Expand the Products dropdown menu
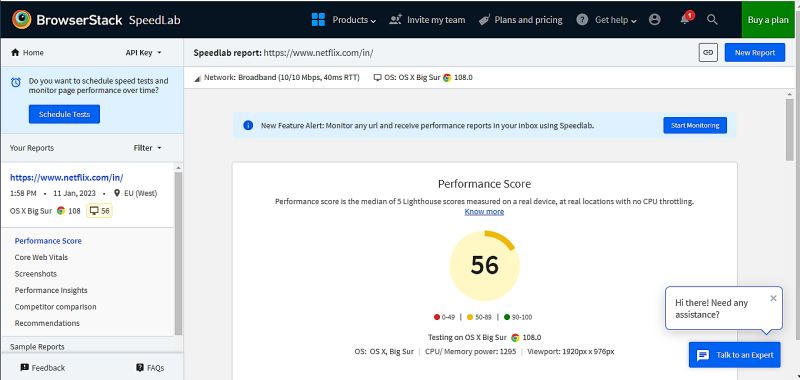 point(354,20)
